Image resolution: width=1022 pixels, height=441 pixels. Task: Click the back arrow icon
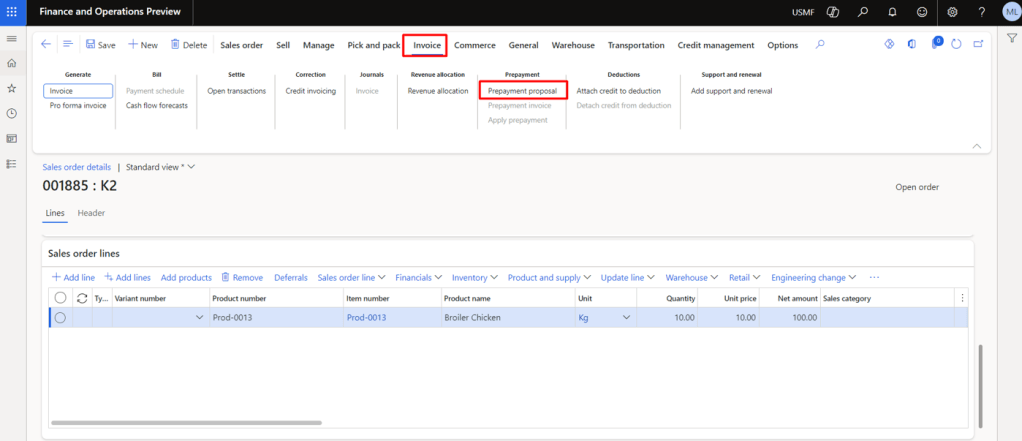(x=46, y=45)
